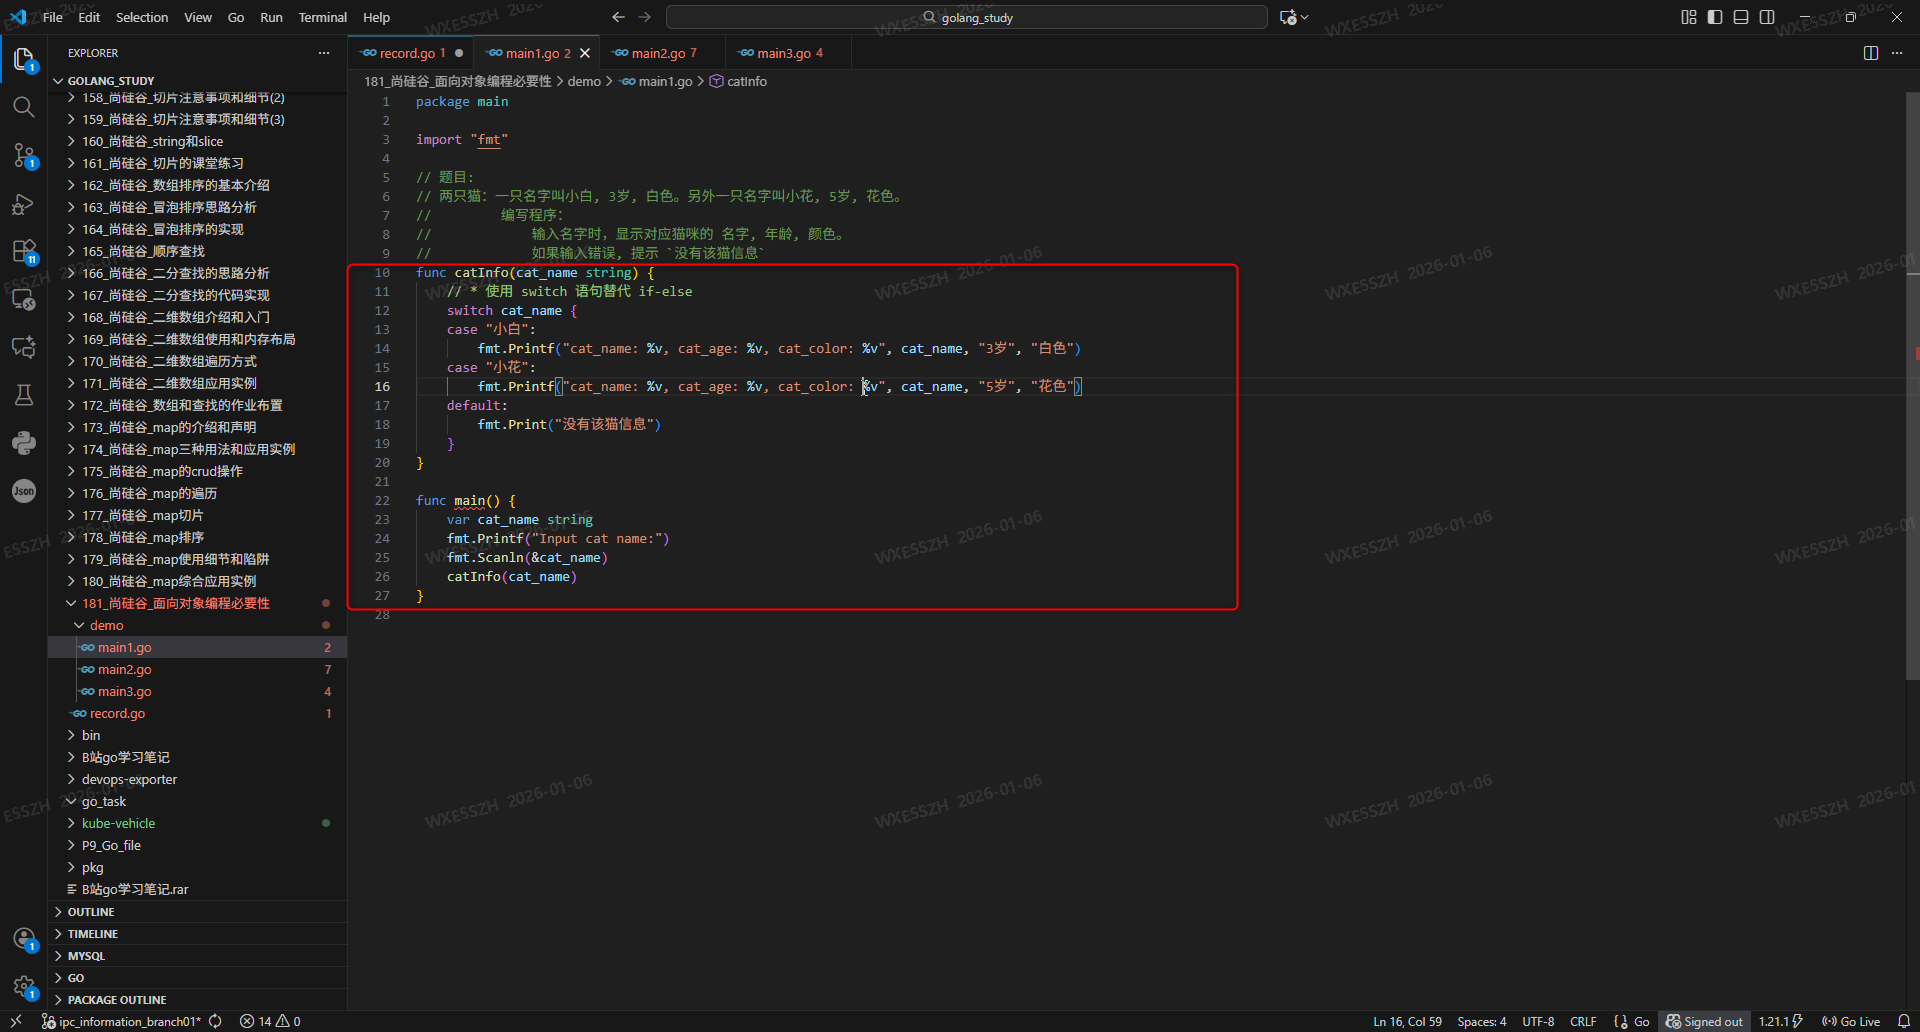Expand the TIMELINE section
1920x1032 pixels.
pos(197,934)
